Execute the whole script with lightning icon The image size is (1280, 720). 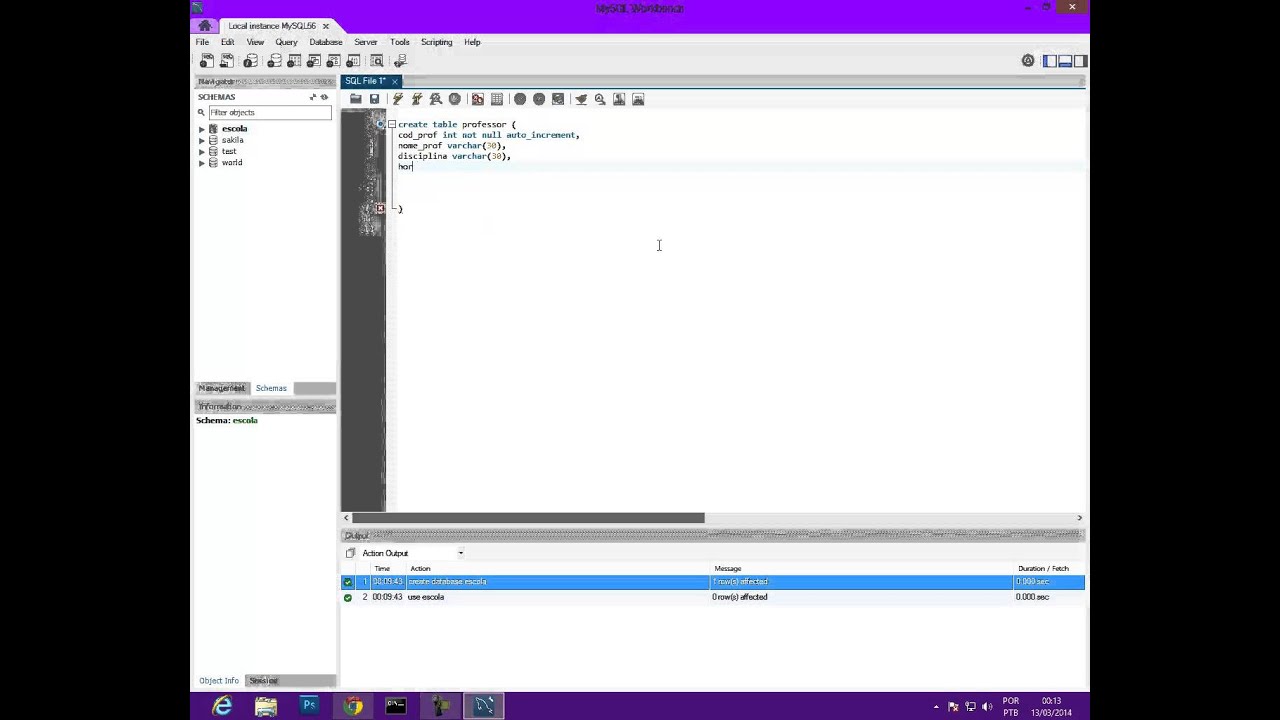click(398, 99)
